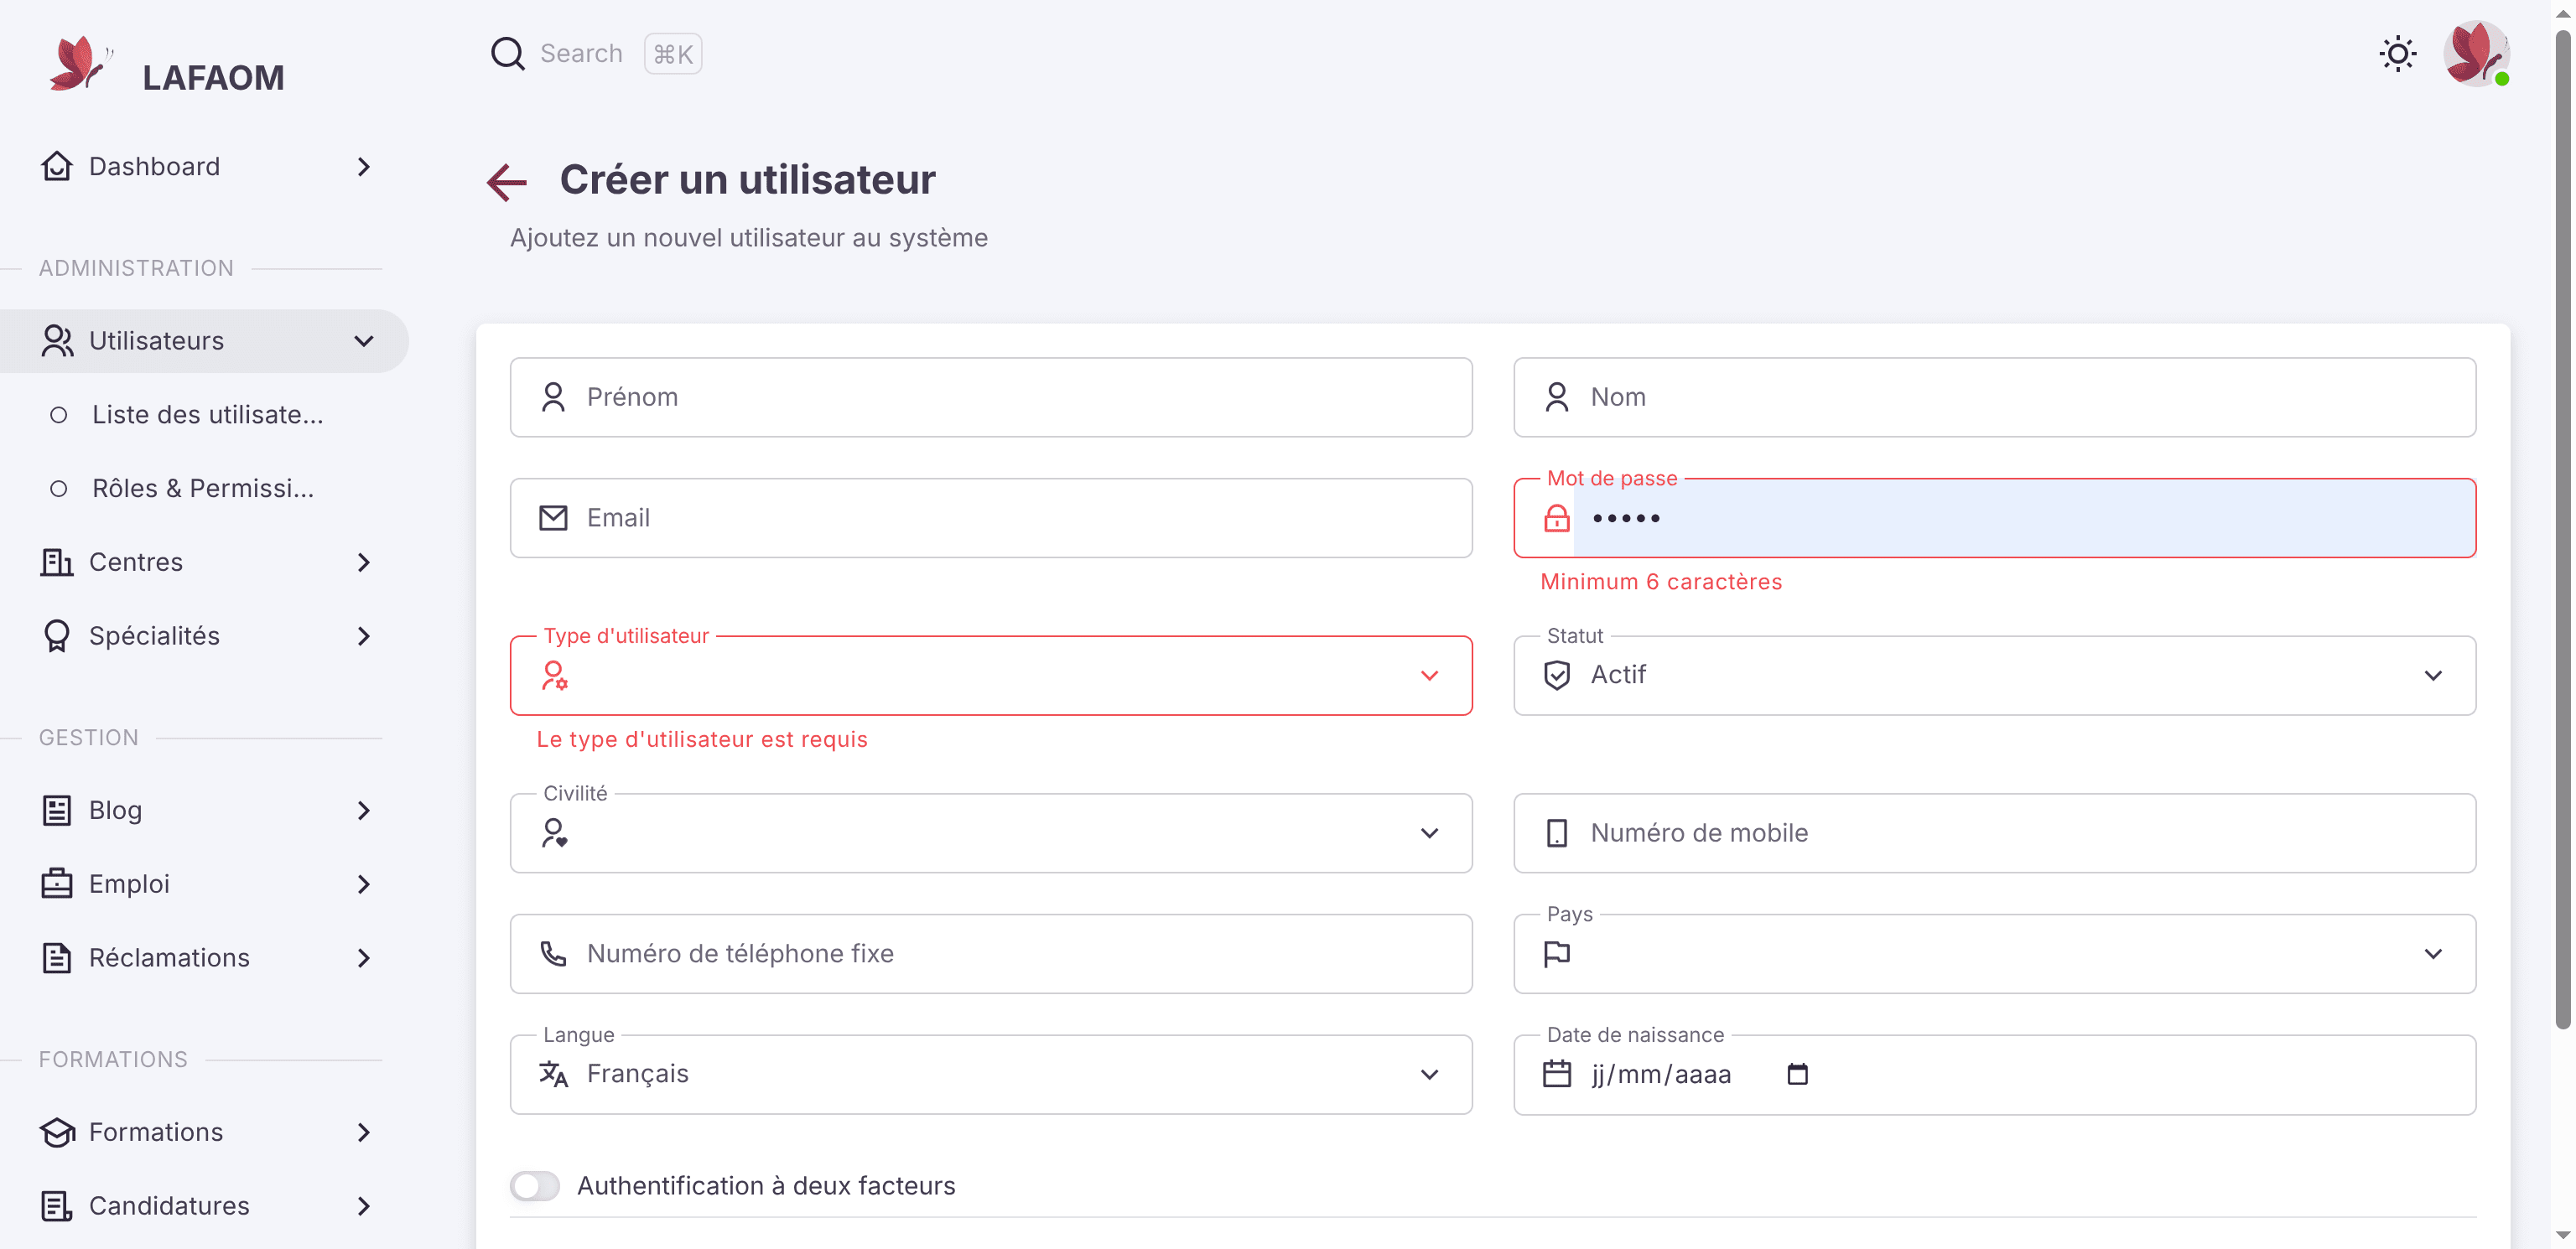Click into the Nom field
2576x1249 pixels.
1994,397
